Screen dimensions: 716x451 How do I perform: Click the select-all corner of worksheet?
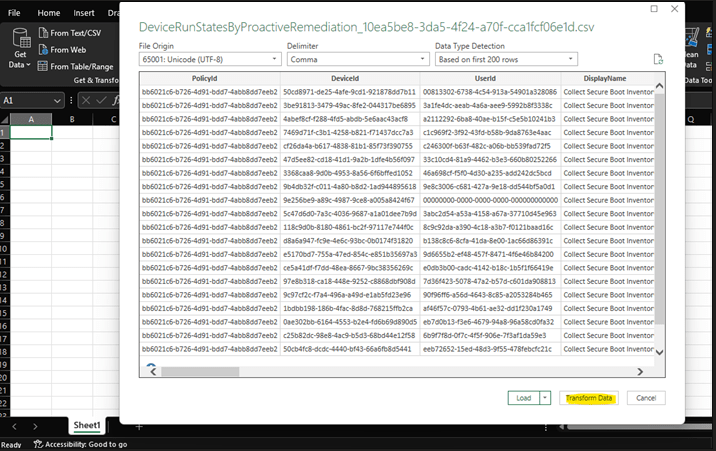click(x=5, y=119)
